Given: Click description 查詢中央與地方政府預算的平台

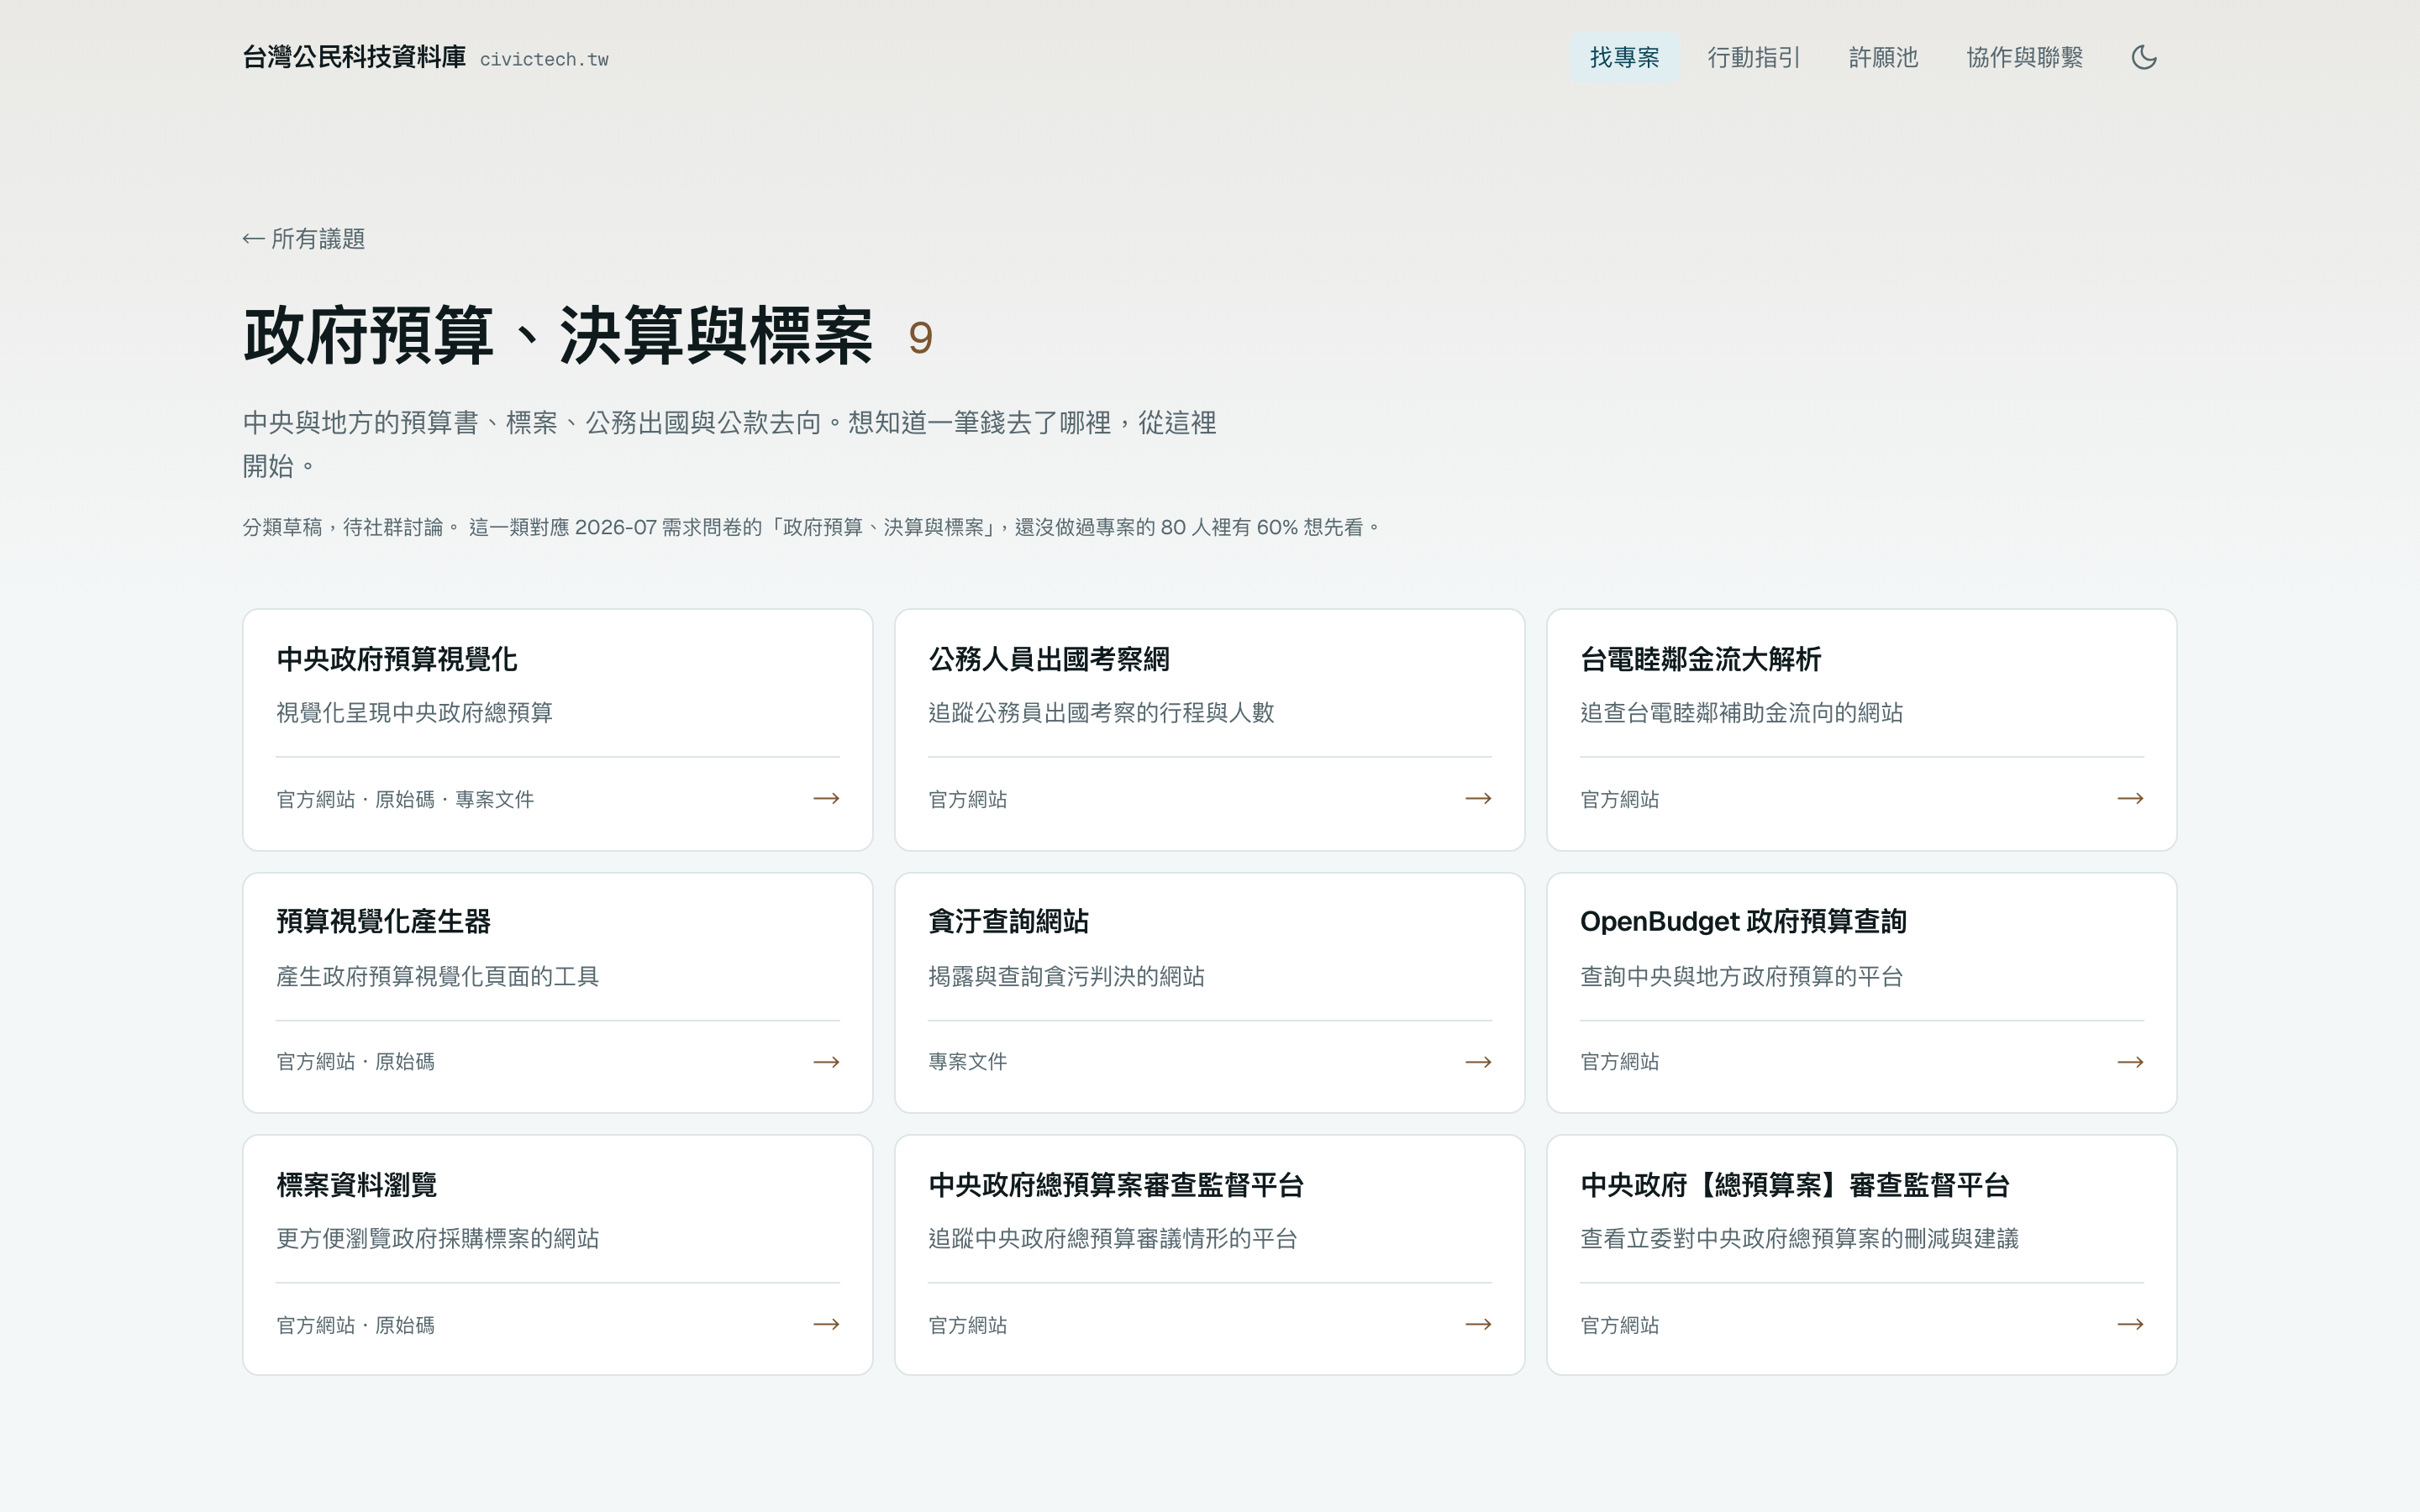Looking at the screenshot, I should click(x=1741, y=976).
